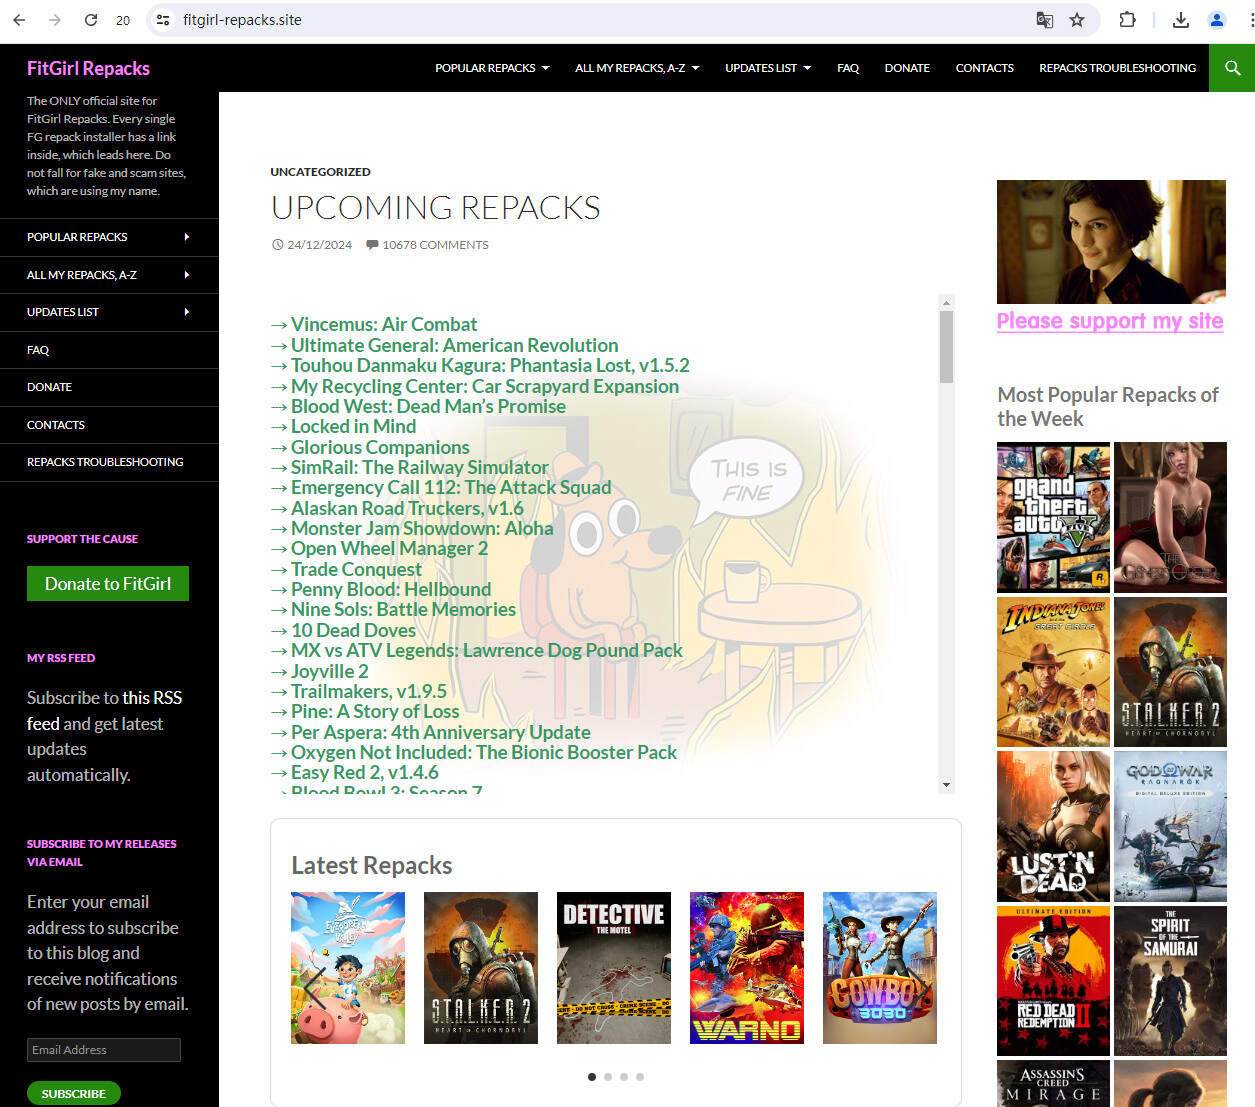Click the Email Address input field
Image resolution: width=1255 pixels, height=1107 pixels.
[x=104, y=1050]
